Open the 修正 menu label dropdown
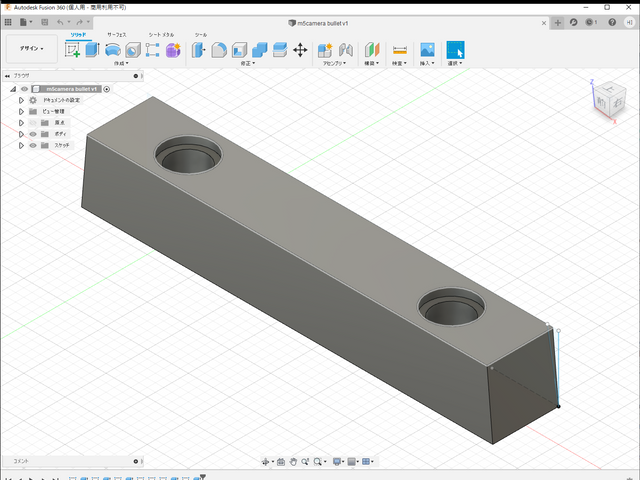Viewport: 640px width, 480px height. pos(247,63)
